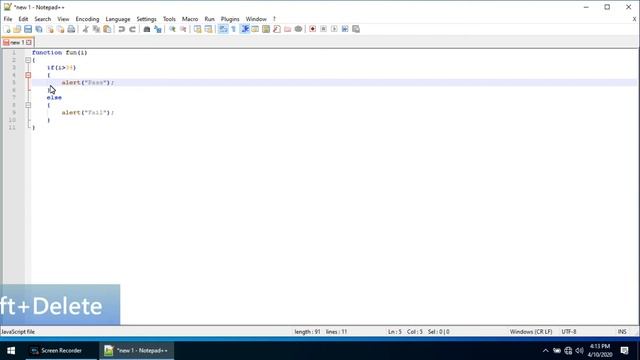
Task: Open the Edit menu
Action: tap(23, 19)
